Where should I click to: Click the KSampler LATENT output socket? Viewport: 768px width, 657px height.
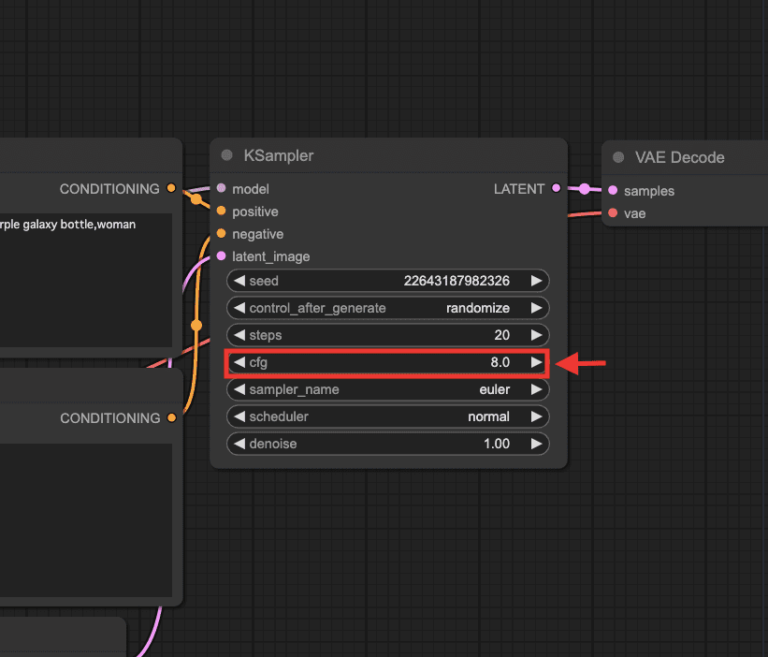pos(556,188)
